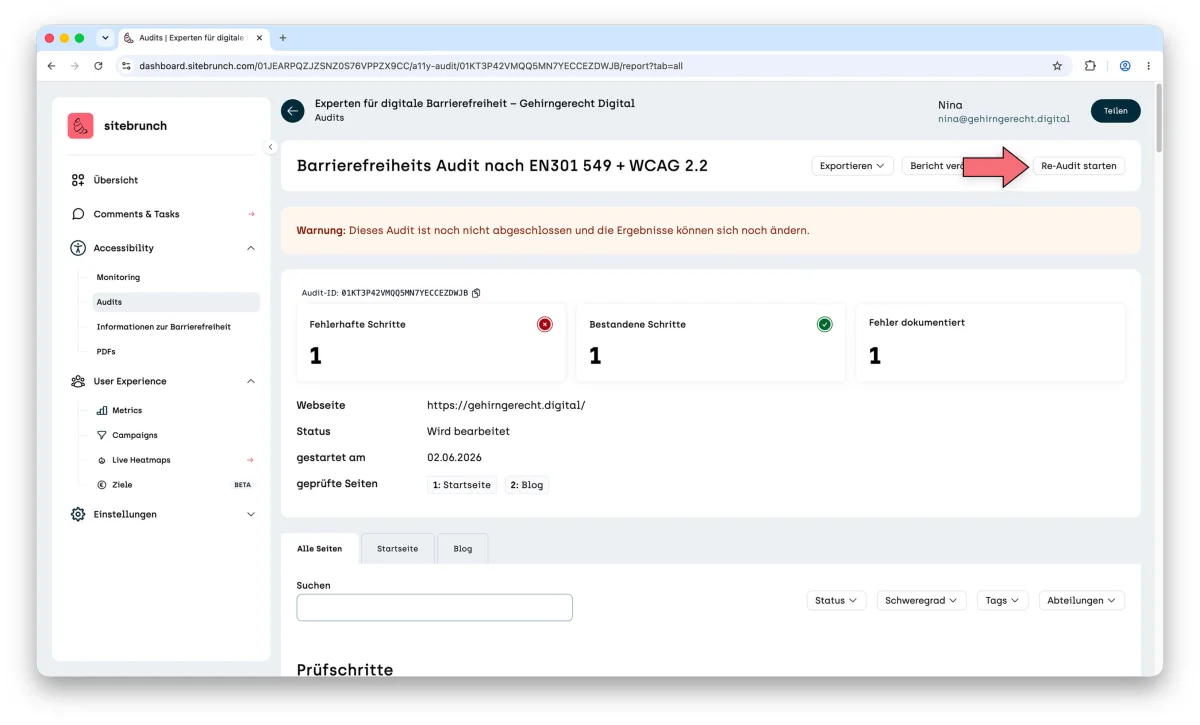Collapse the Accessibility sidebar section
Viewport: 1200px width, 725px height.
click(x=251, y=248)
